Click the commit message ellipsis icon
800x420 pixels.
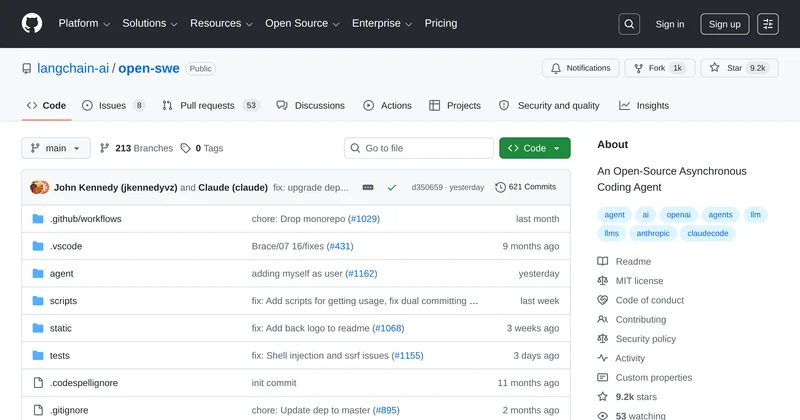(x=368, y=187)
